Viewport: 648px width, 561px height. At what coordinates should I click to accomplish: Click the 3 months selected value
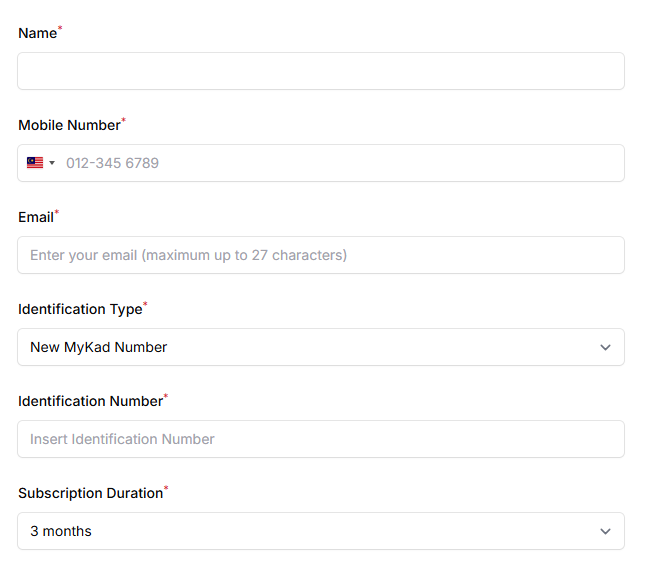(61, 531)
